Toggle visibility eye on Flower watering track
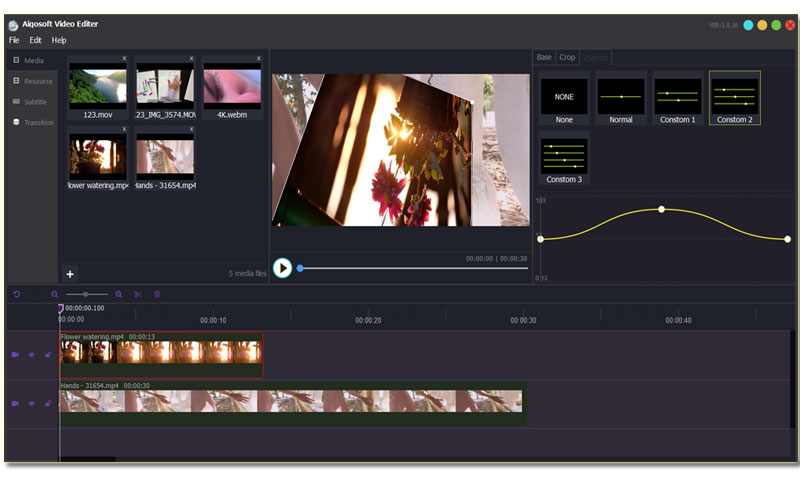Viewport: 800px width, 480px height. tap(31, 355)
